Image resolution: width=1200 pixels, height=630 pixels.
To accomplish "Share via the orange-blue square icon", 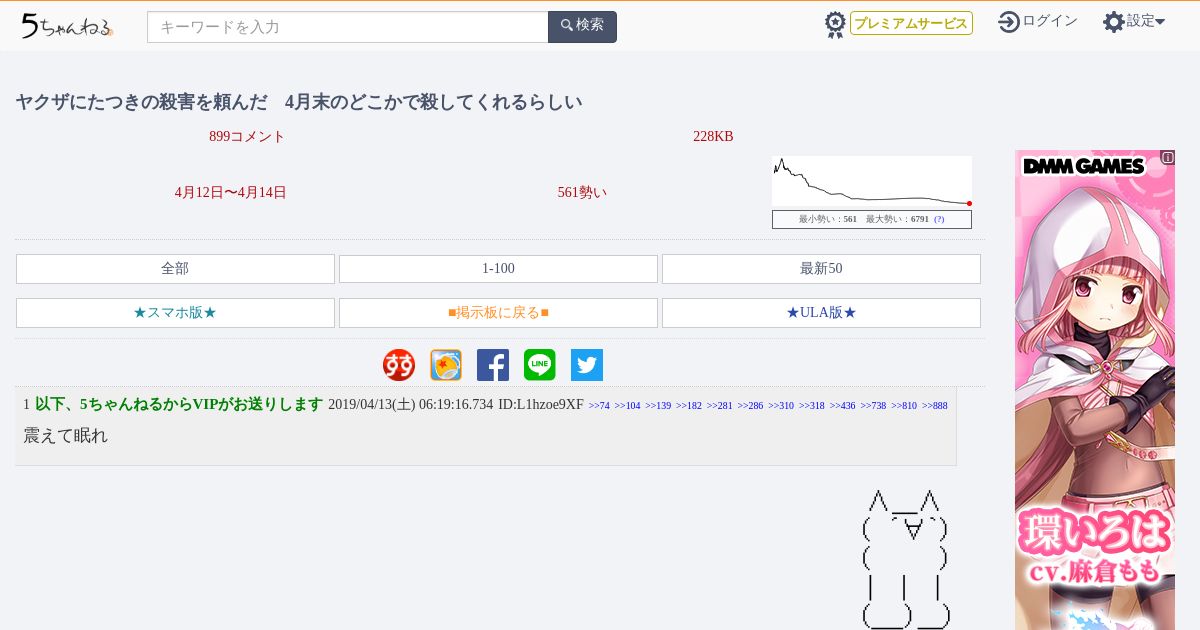I will (x=446, y=365).
